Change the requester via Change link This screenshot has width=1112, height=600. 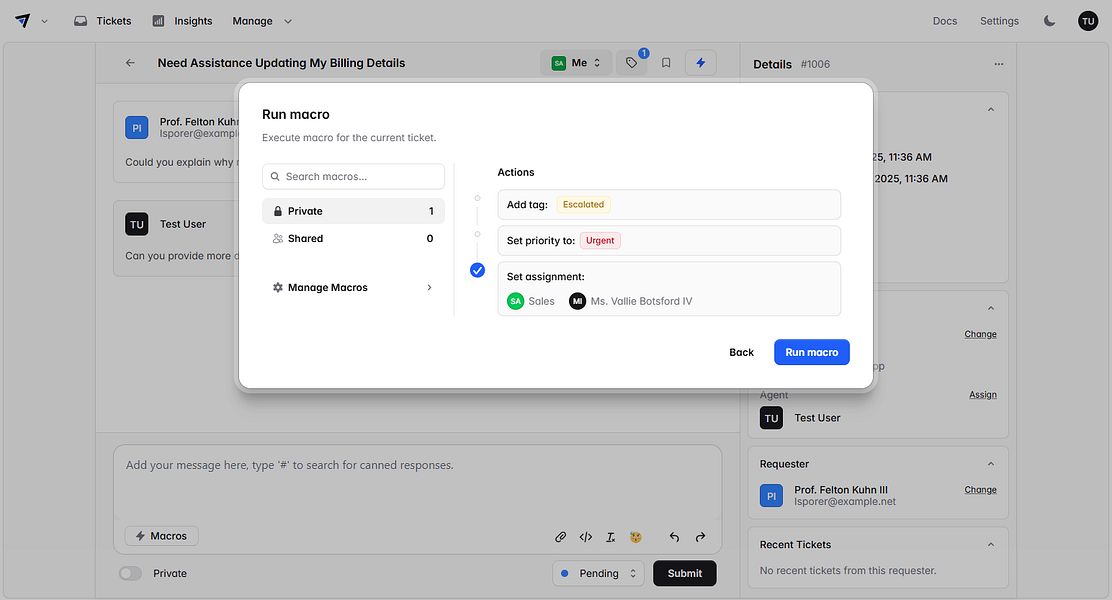pos(980,490)
